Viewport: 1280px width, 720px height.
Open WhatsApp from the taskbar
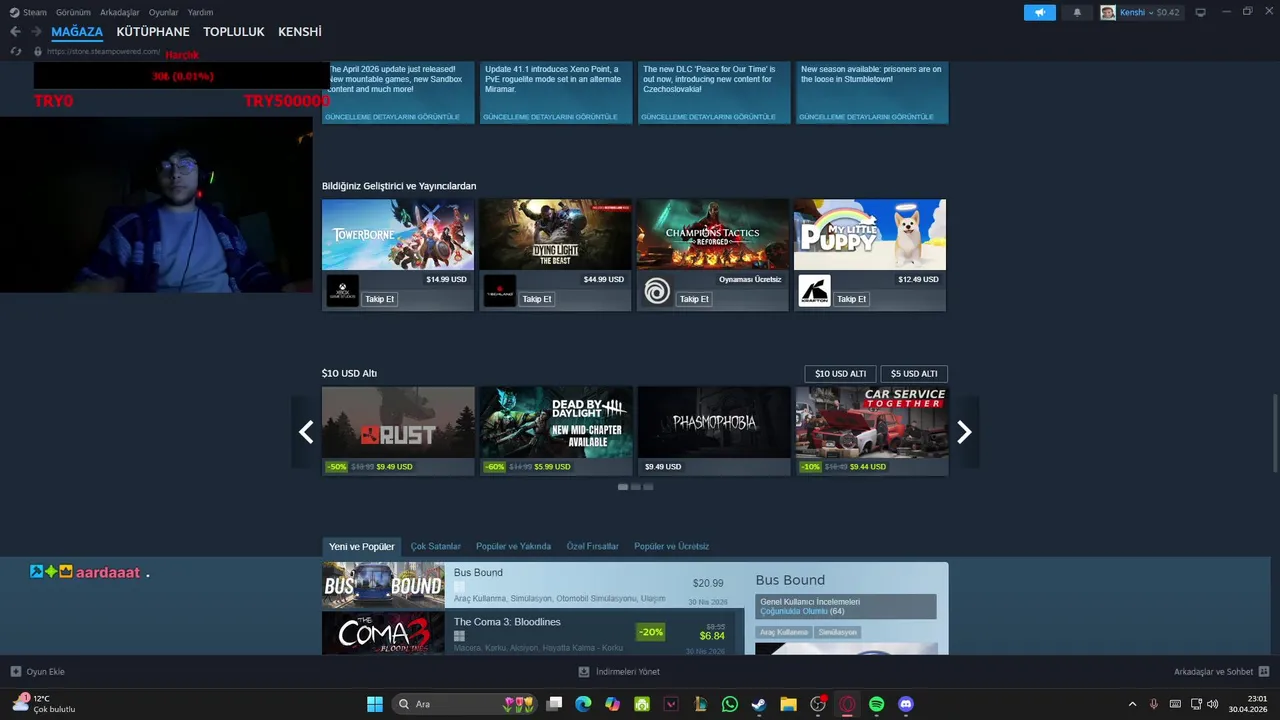tap(730, 704)
